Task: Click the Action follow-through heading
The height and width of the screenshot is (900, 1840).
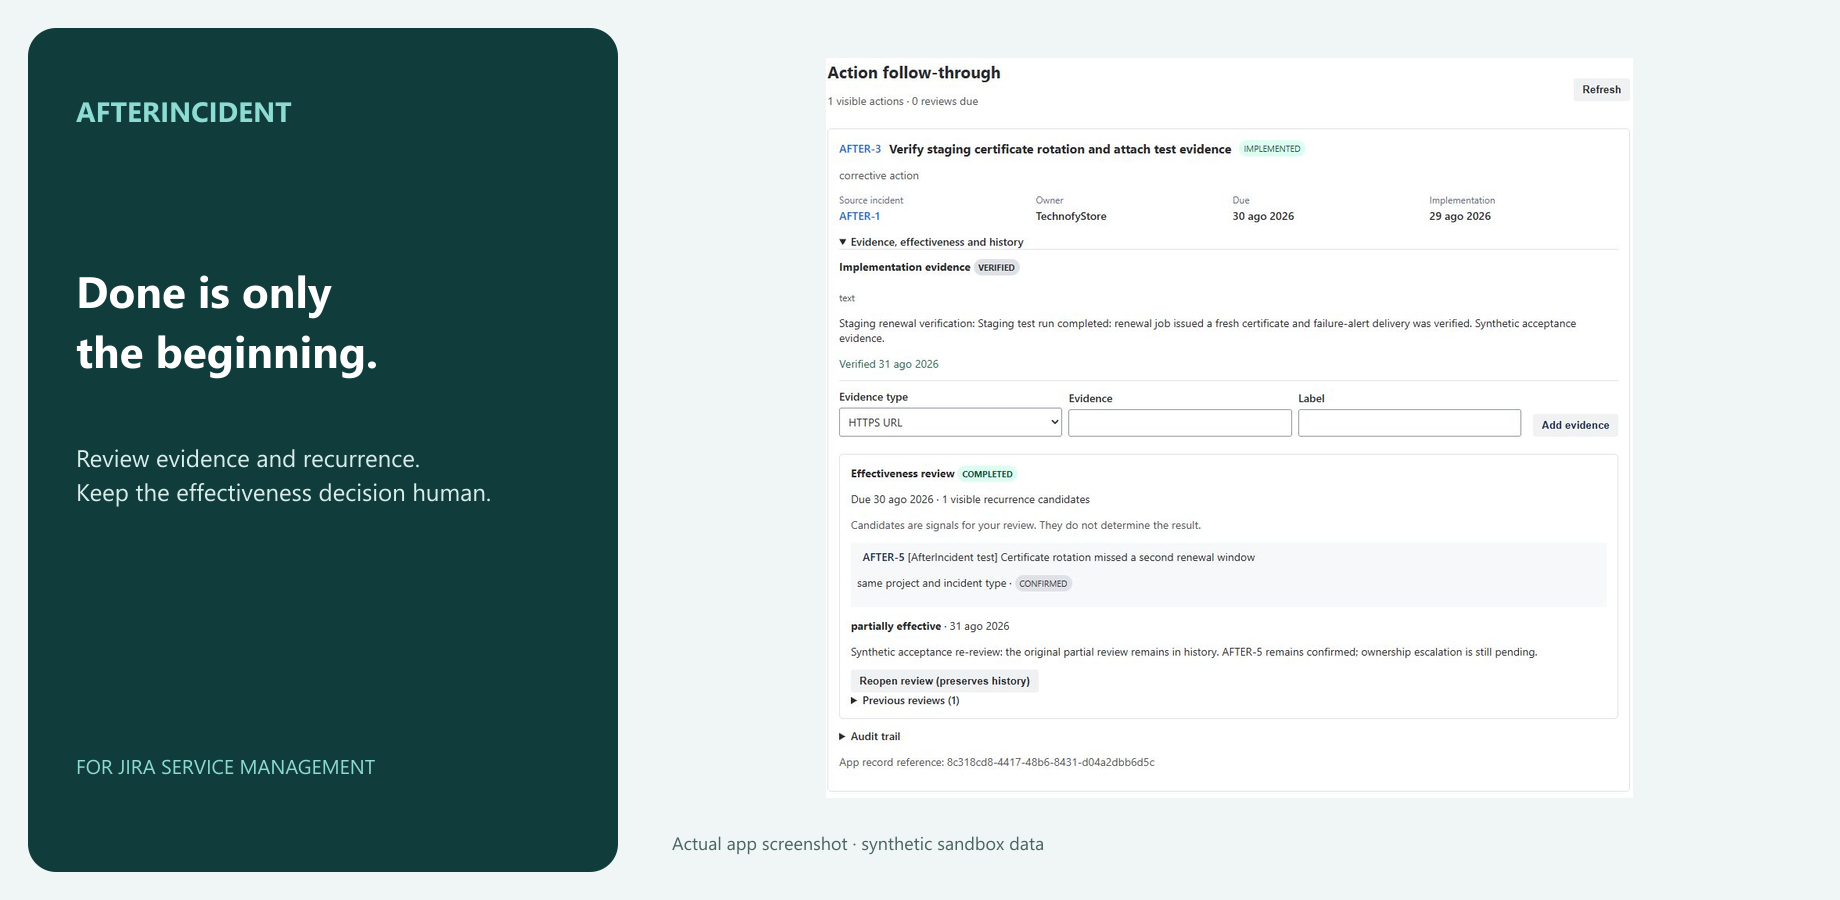Action: [x=914, y=73]
